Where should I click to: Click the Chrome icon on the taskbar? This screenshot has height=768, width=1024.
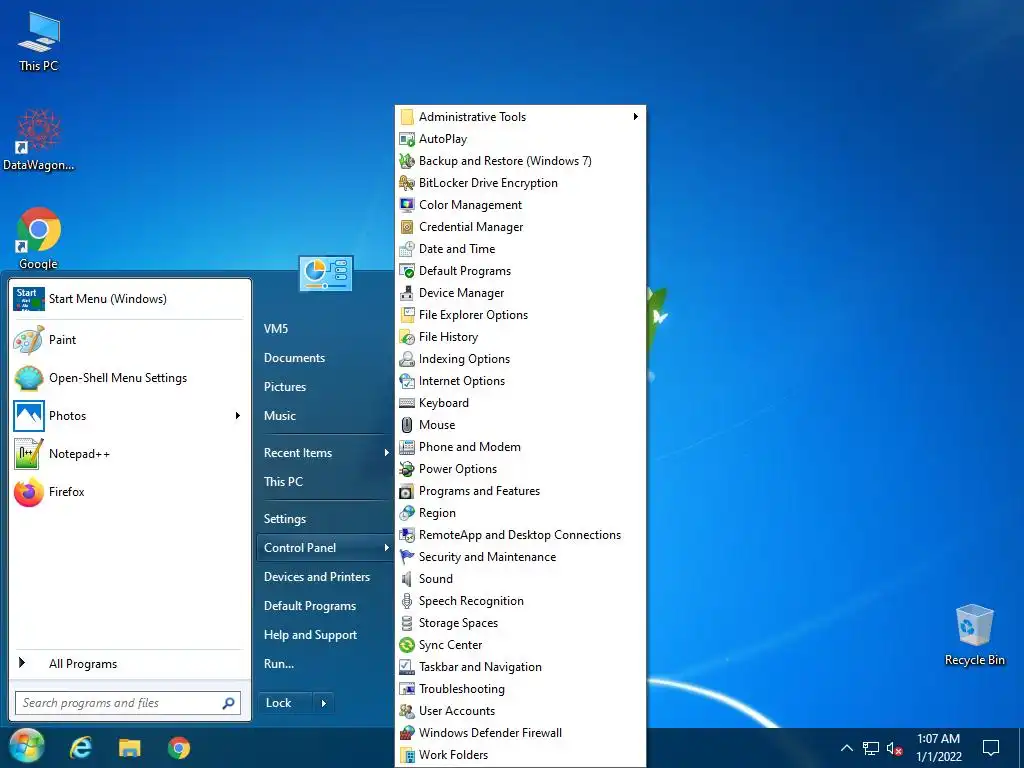(178, 748)
